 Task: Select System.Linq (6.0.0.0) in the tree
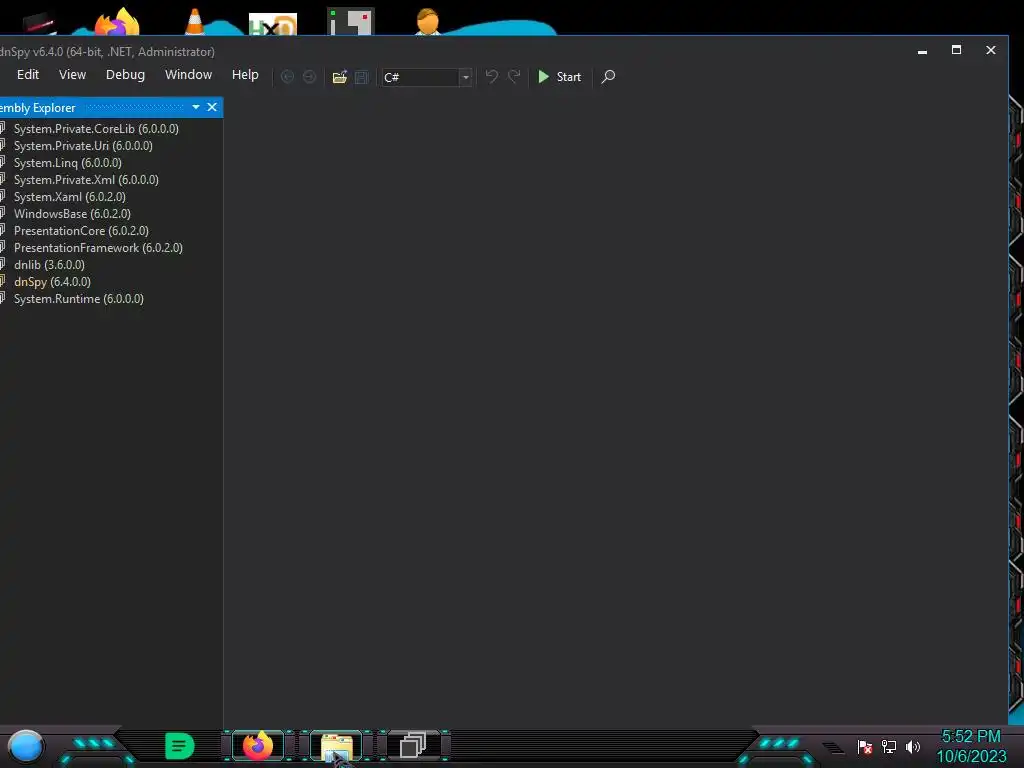click(x=67, y=163)
